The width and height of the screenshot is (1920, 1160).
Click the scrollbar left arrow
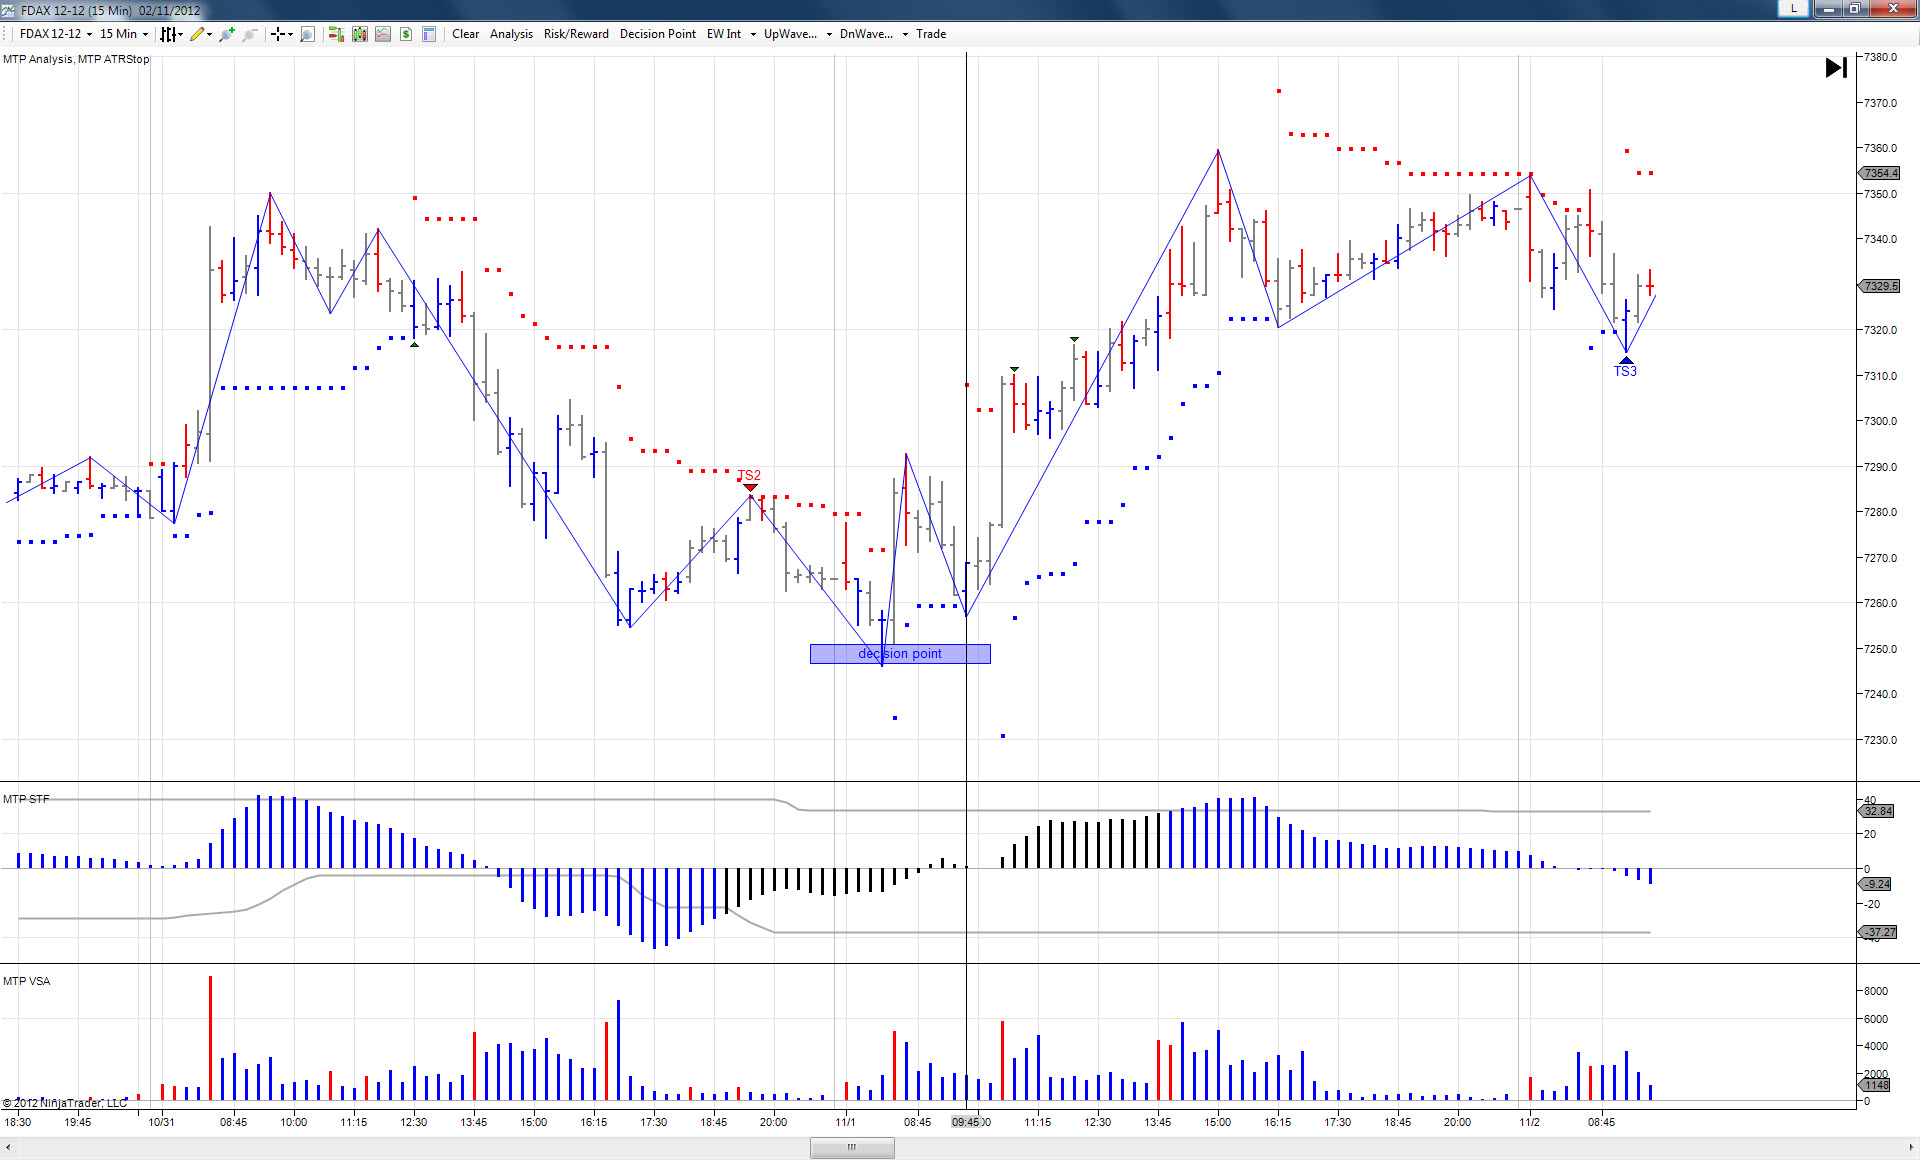click(8, 1148)
